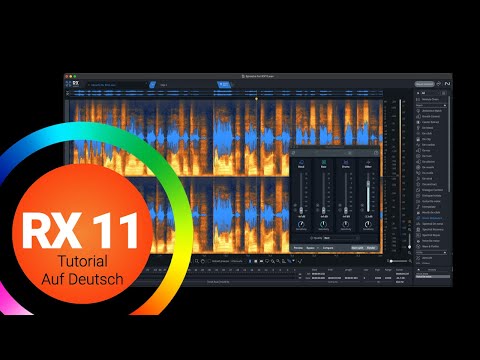Open the Dialogue Contour module
Screen dimensions: 480x360
(432, 190)
